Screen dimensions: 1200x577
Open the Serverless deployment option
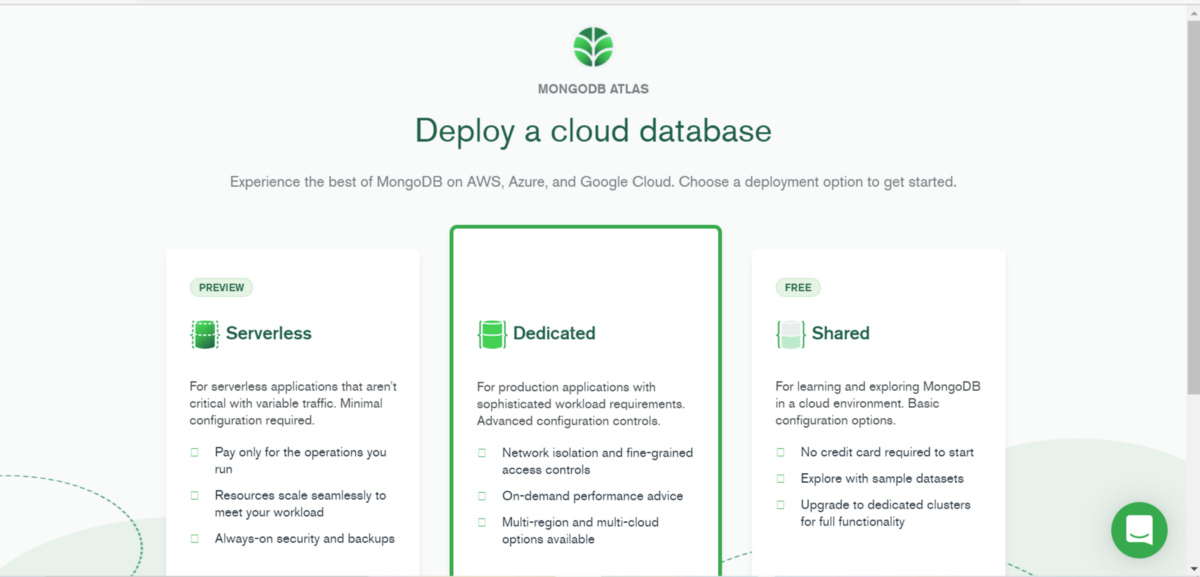tap(292, 410)
